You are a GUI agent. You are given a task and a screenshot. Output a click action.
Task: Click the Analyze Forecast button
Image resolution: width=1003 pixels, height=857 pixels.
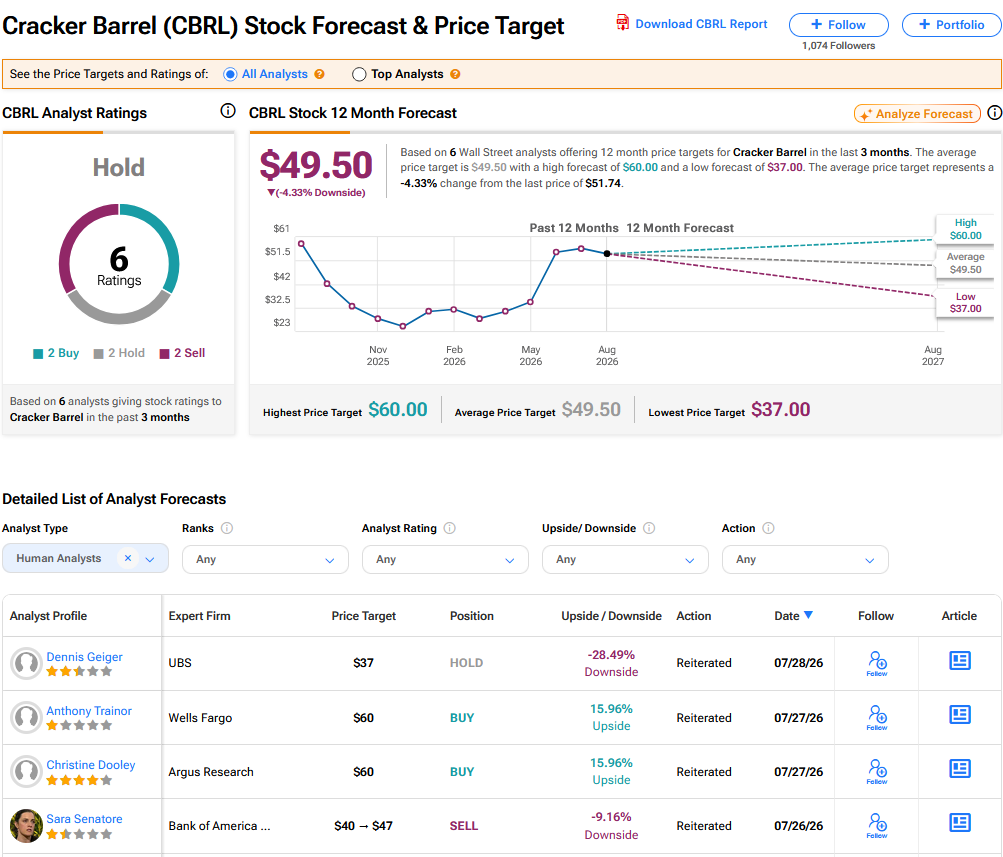click(917, 114)
